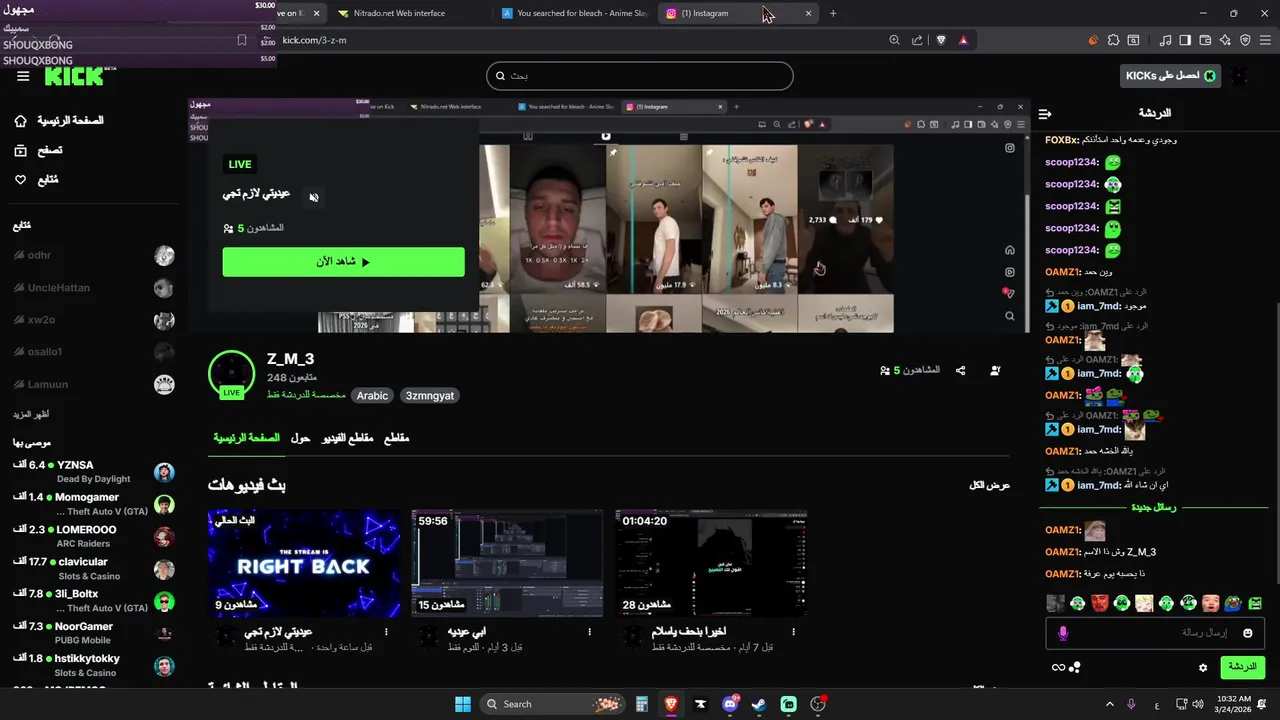This screenshot has width=1280, height=720.
Task: Open options for the 01:04:20 video
Action: 793,632
